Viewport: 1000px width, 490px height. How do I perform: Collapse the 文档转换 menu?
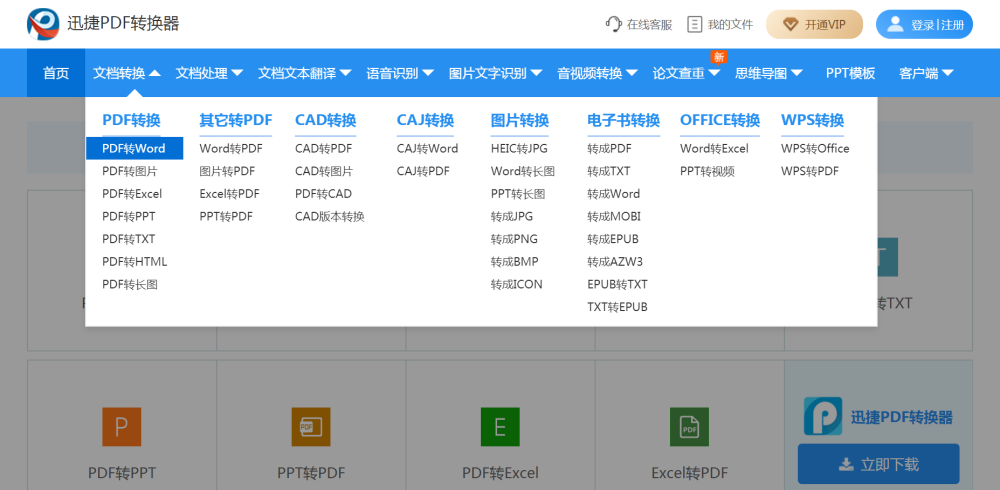click(x=126, y=73)
